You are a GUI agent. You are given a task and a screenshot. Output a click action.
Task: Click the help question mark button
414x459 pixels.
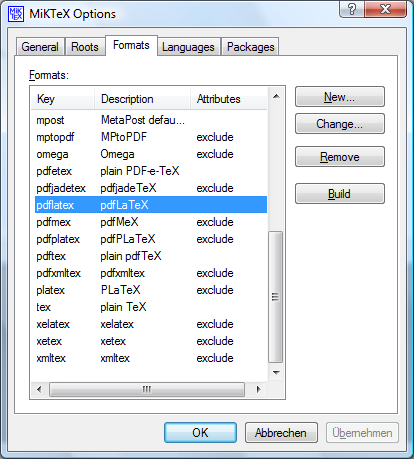coord(352,9)
